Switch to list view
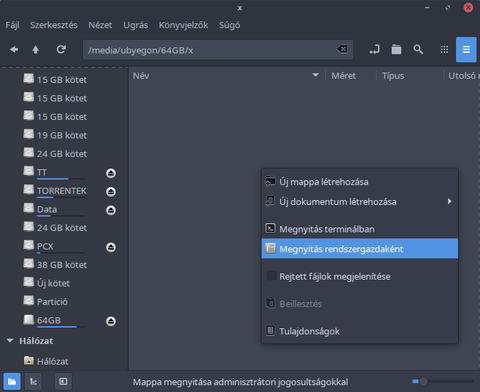This screenshot has width=480, height=392. pyautogui.click(x=466, y=50)
